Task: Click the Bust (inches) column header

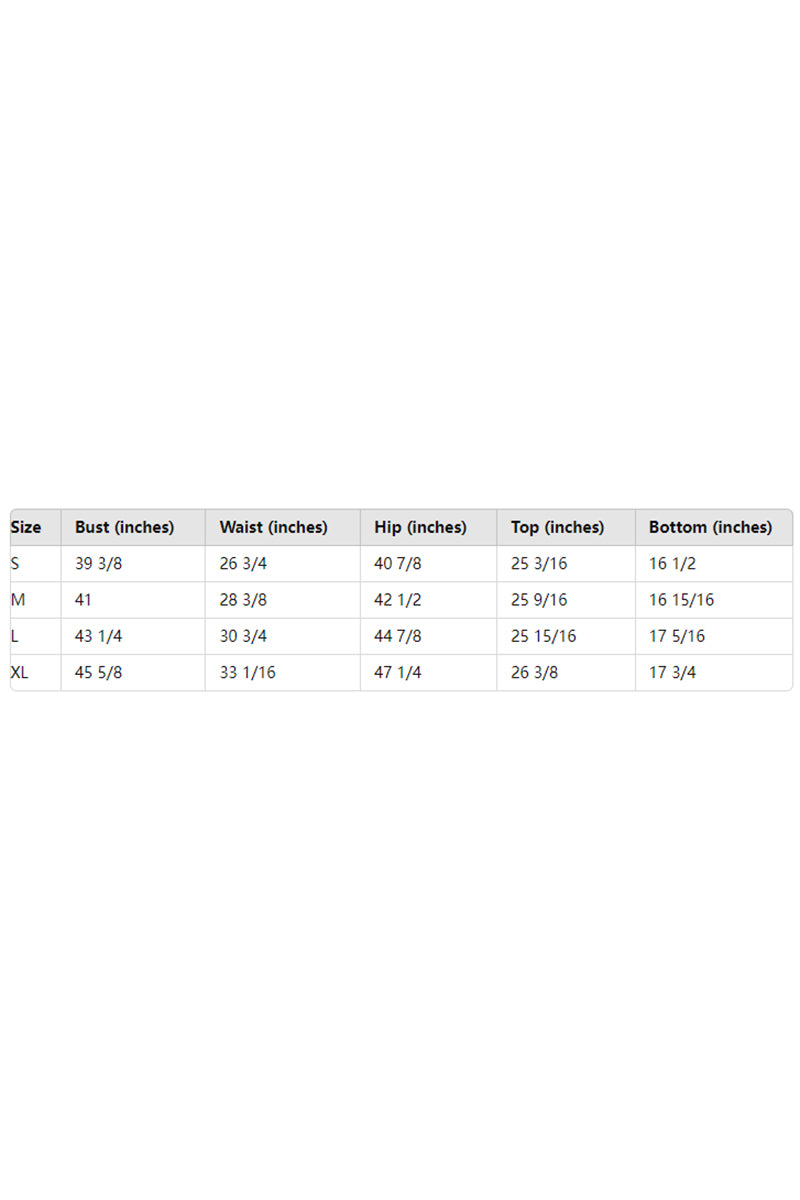Action: point(124,527)
